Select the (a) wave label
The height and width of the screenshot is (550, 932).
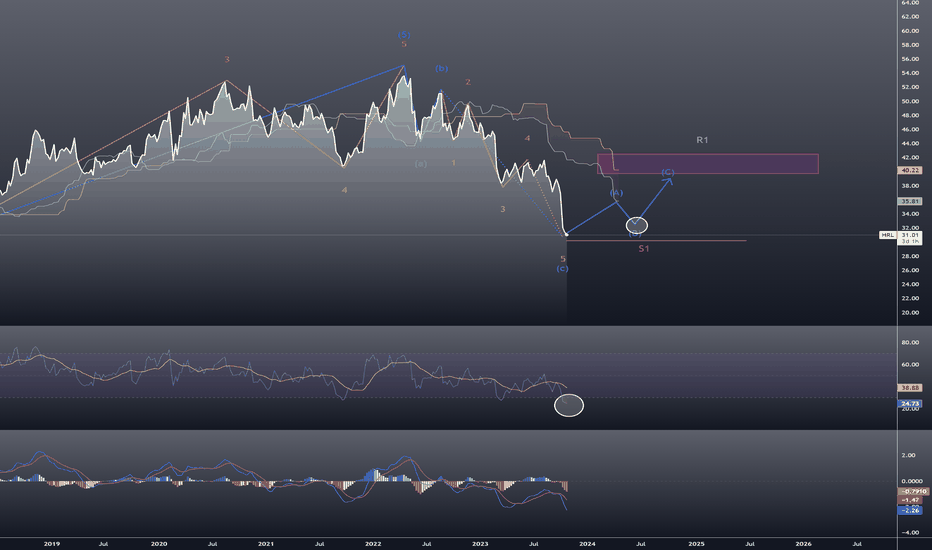(x=421, y=164)
